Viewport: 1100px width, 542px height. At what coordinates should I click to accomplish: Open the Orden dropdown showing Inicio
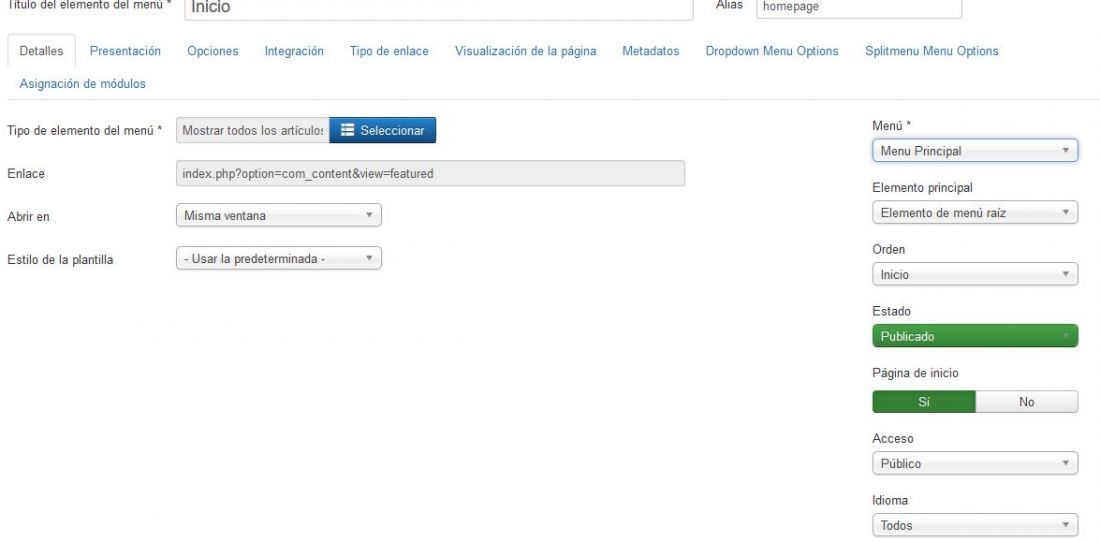pyautogui.click(x=975, y=274)
